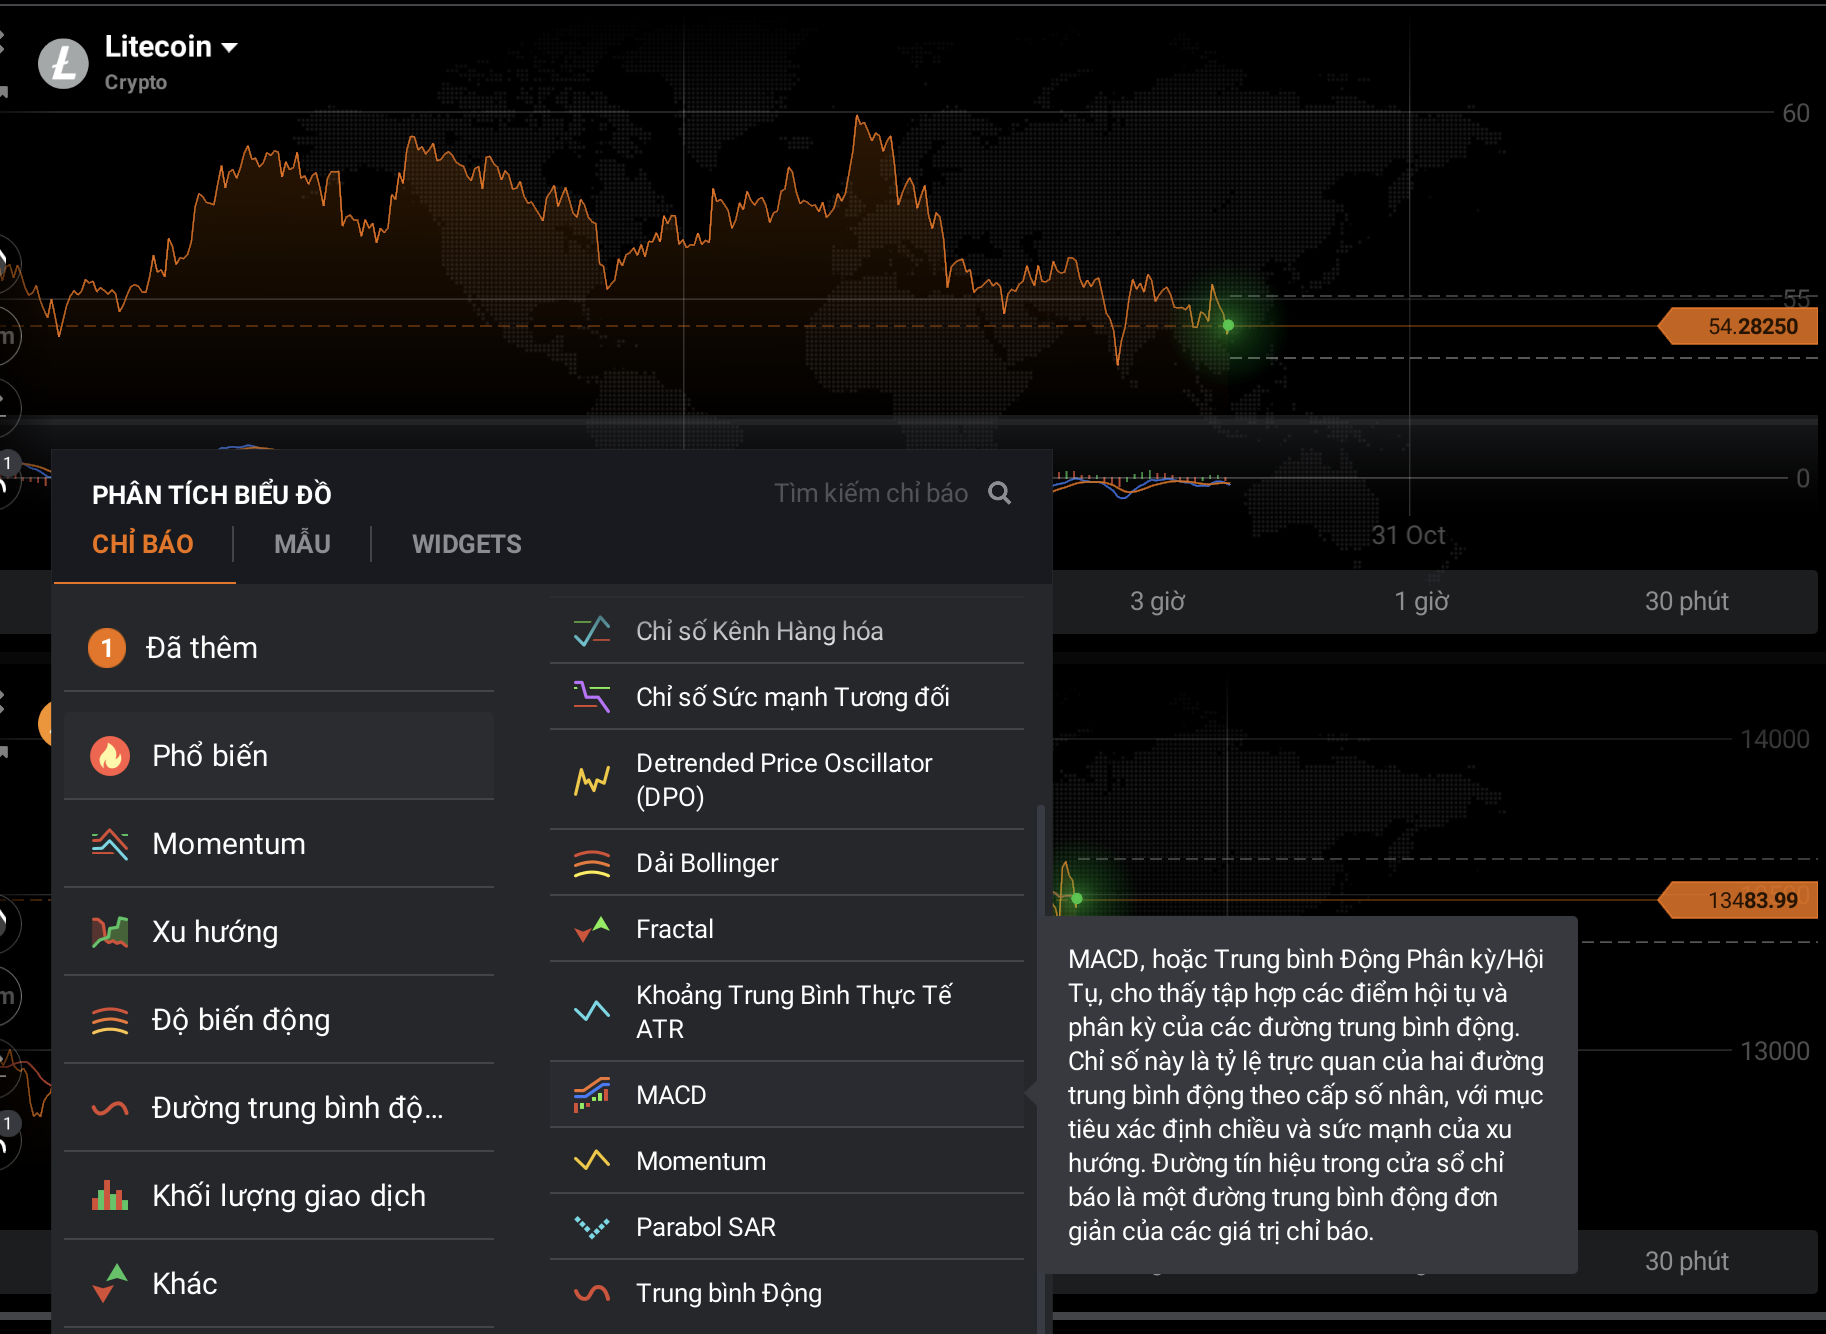Viewport: 1826px width, 1334px height.
Task: Select the Phổ biến flame icon
Action: (110, 756)
